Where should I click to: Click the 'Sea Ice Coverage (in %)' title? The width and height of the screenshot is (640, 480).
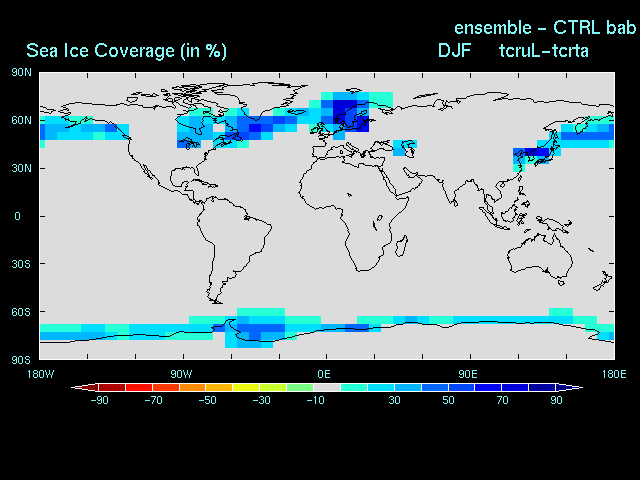click(x=126, y=50)
